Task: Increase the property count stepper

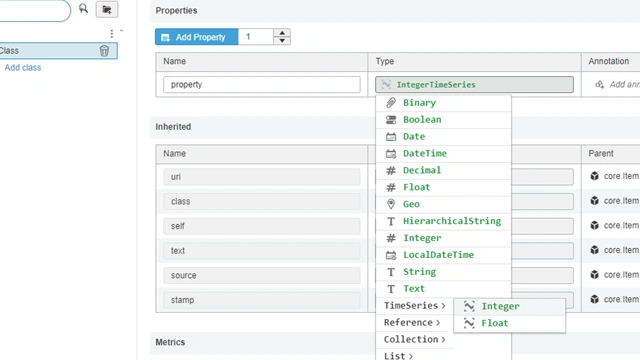Action: pos(282,33)
